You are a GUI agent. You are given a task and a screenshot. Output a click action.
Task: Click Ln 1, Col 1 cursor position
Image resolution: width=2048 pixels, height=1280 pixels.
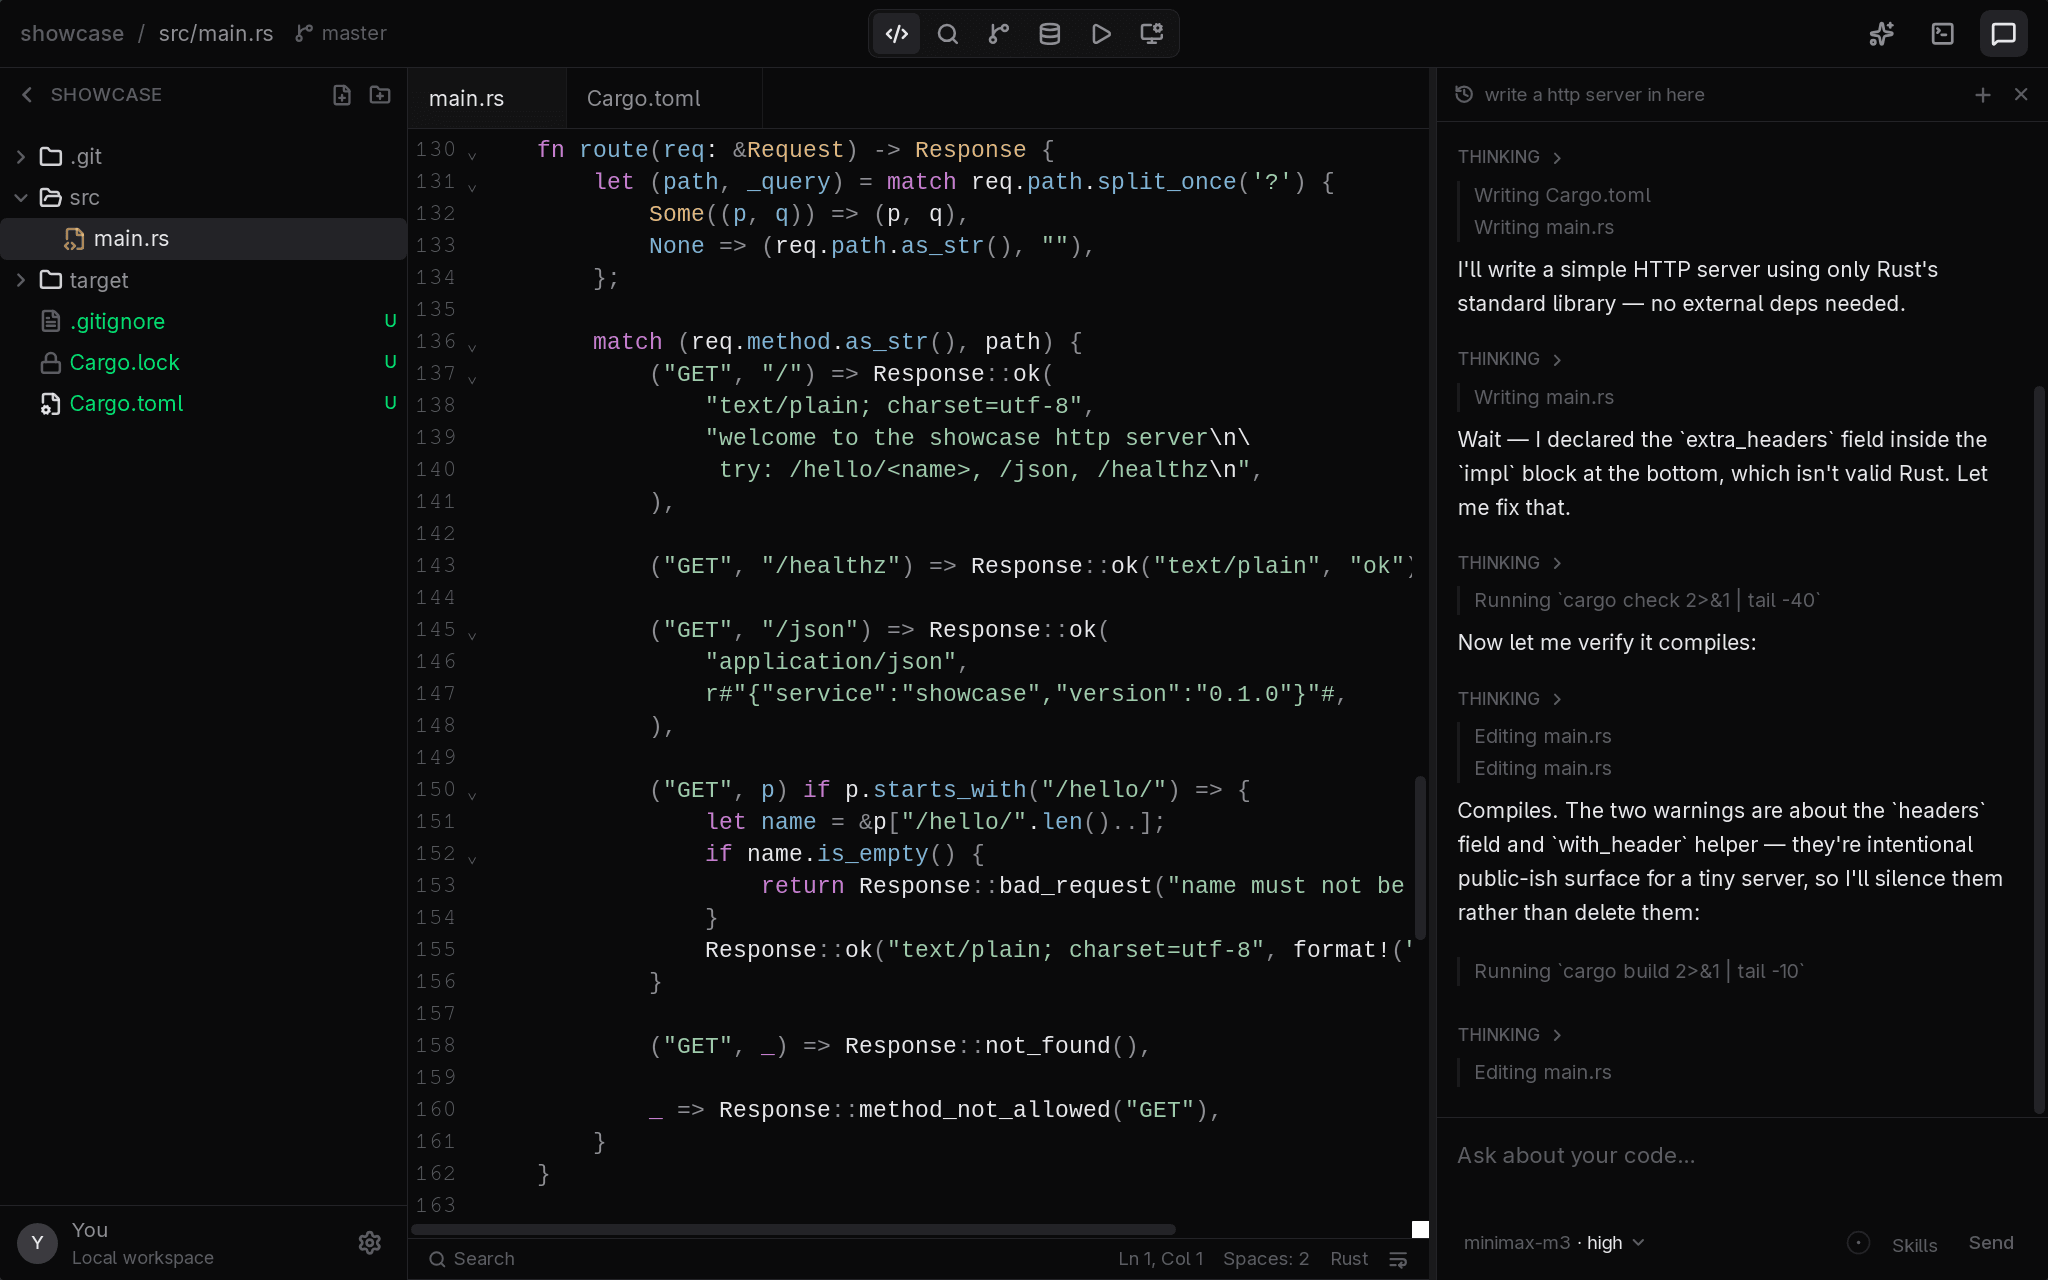(x=1161, y=1259)
